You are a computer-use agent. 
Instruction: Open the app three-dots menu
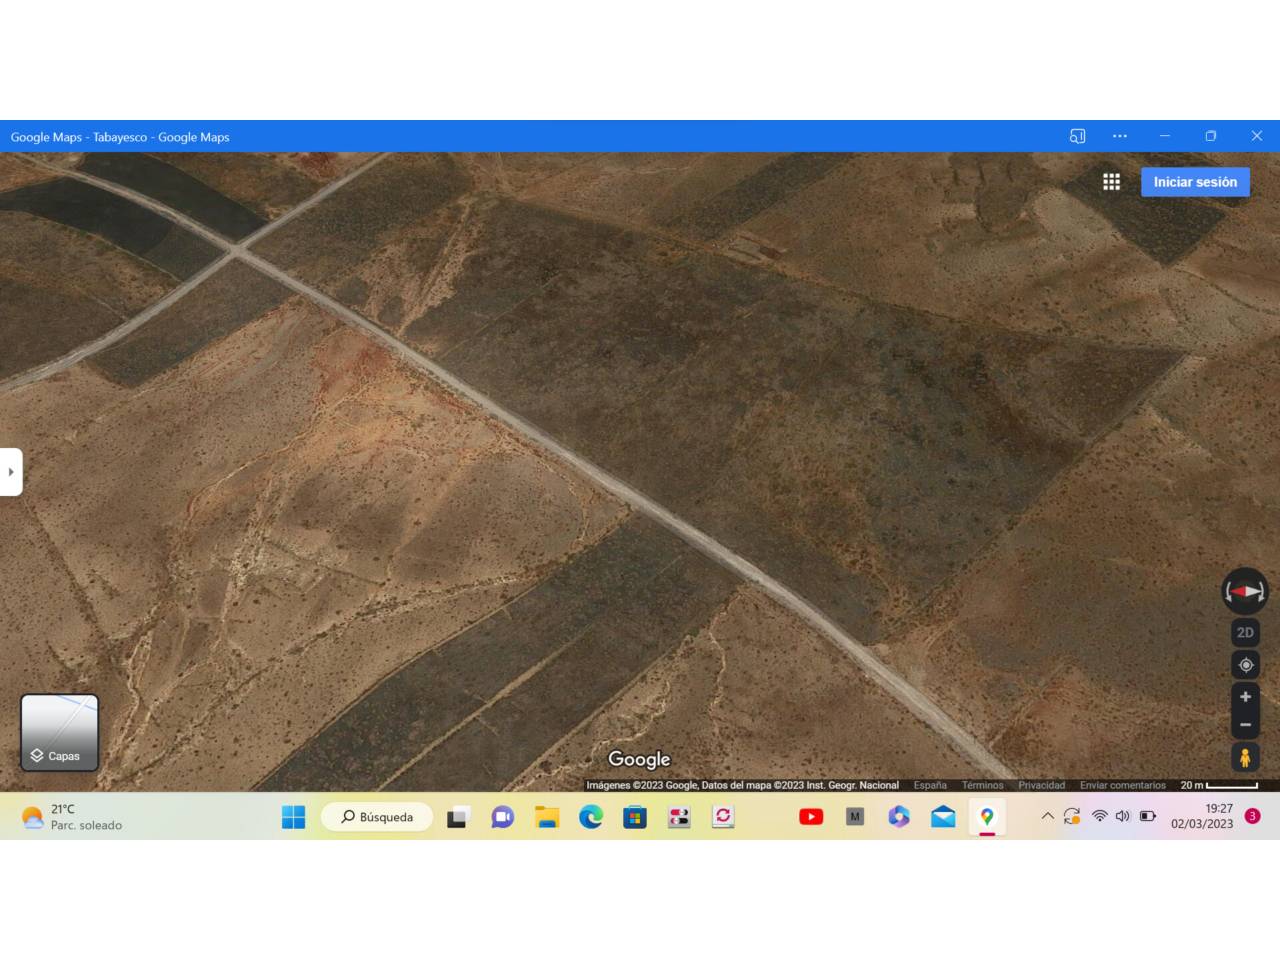pyautogui.click(x=1120, y=136)
